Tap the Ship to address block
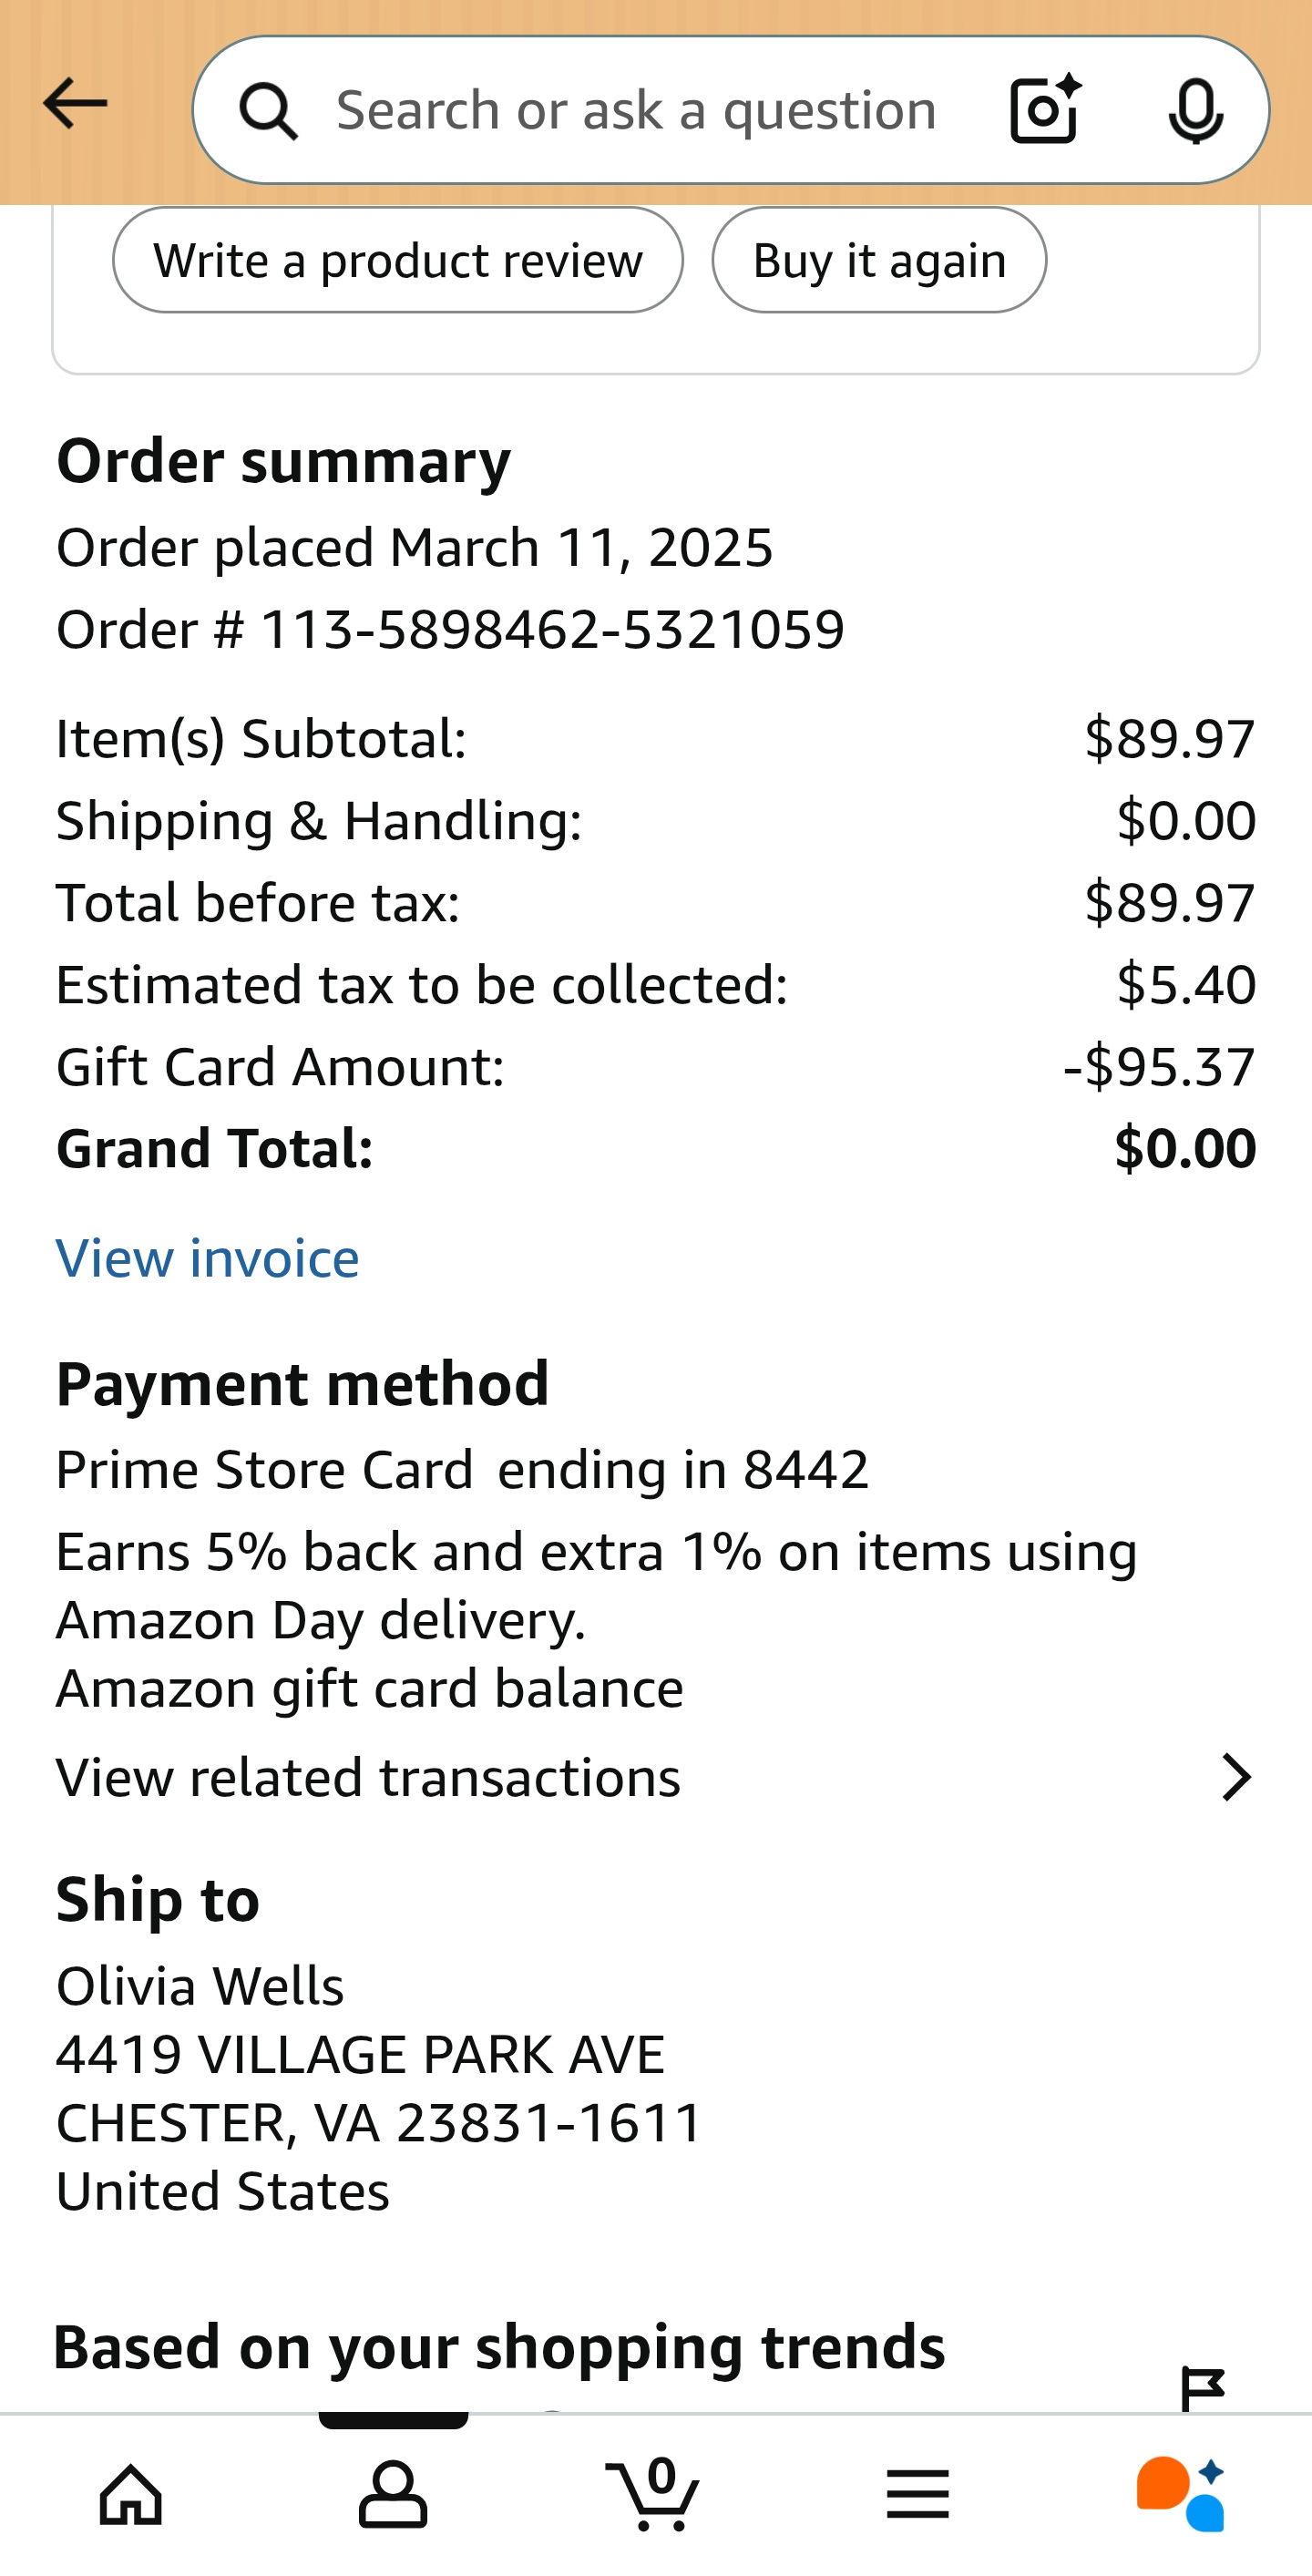The height and width of the screenshot is (2576, 1312). (x=380, y=2088)
